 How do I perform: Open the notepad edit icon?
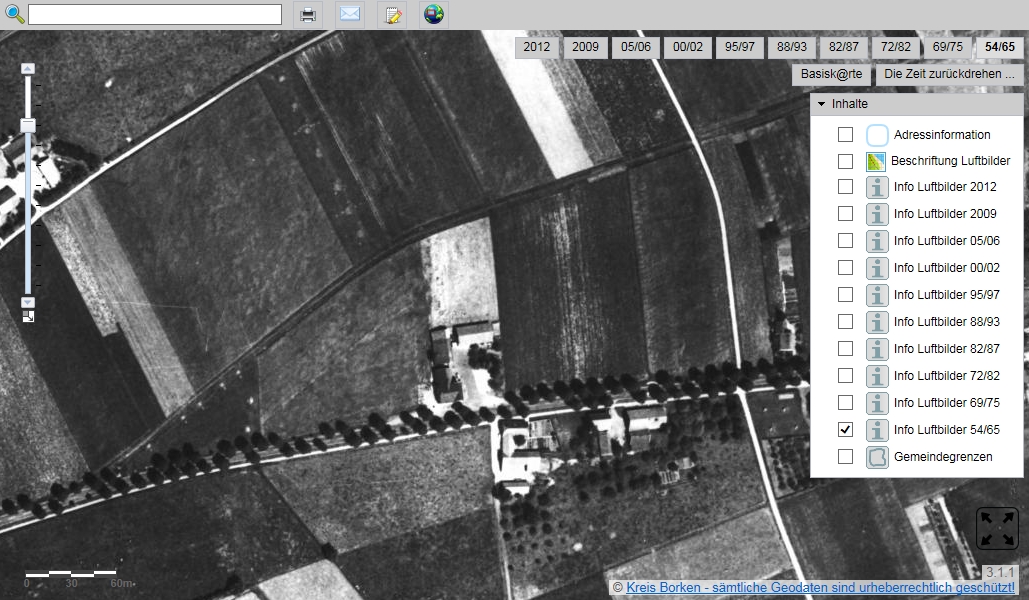coord(392,14)
